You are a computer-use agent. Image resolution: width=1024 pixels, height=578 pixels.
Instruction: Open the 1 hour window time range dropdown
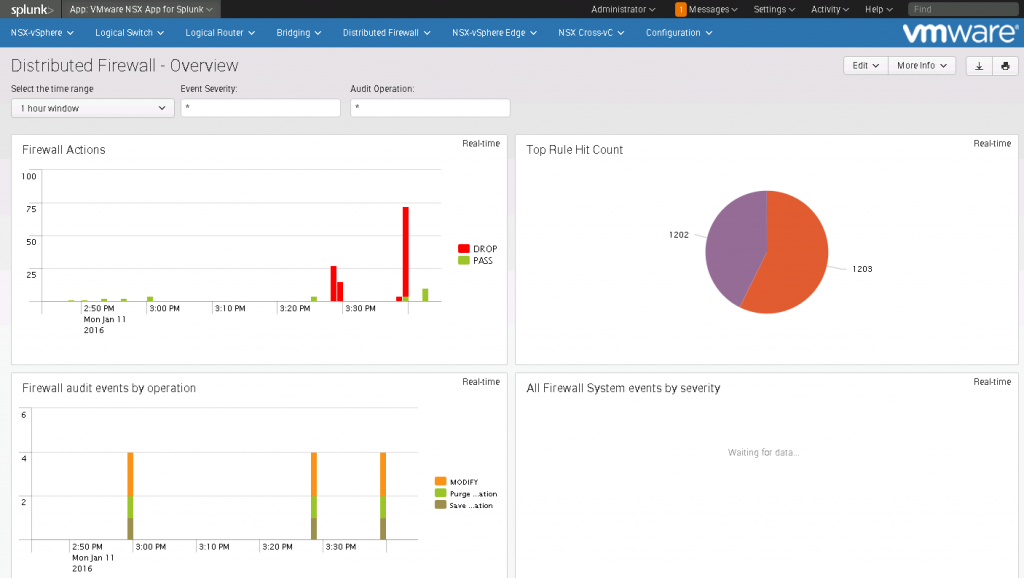93,108
